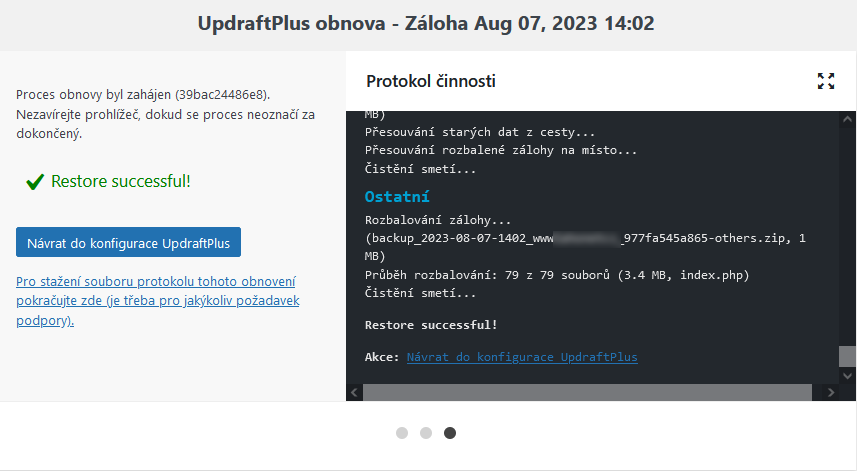
Task: Select the second carousel dot
Action: pos(426,433)
